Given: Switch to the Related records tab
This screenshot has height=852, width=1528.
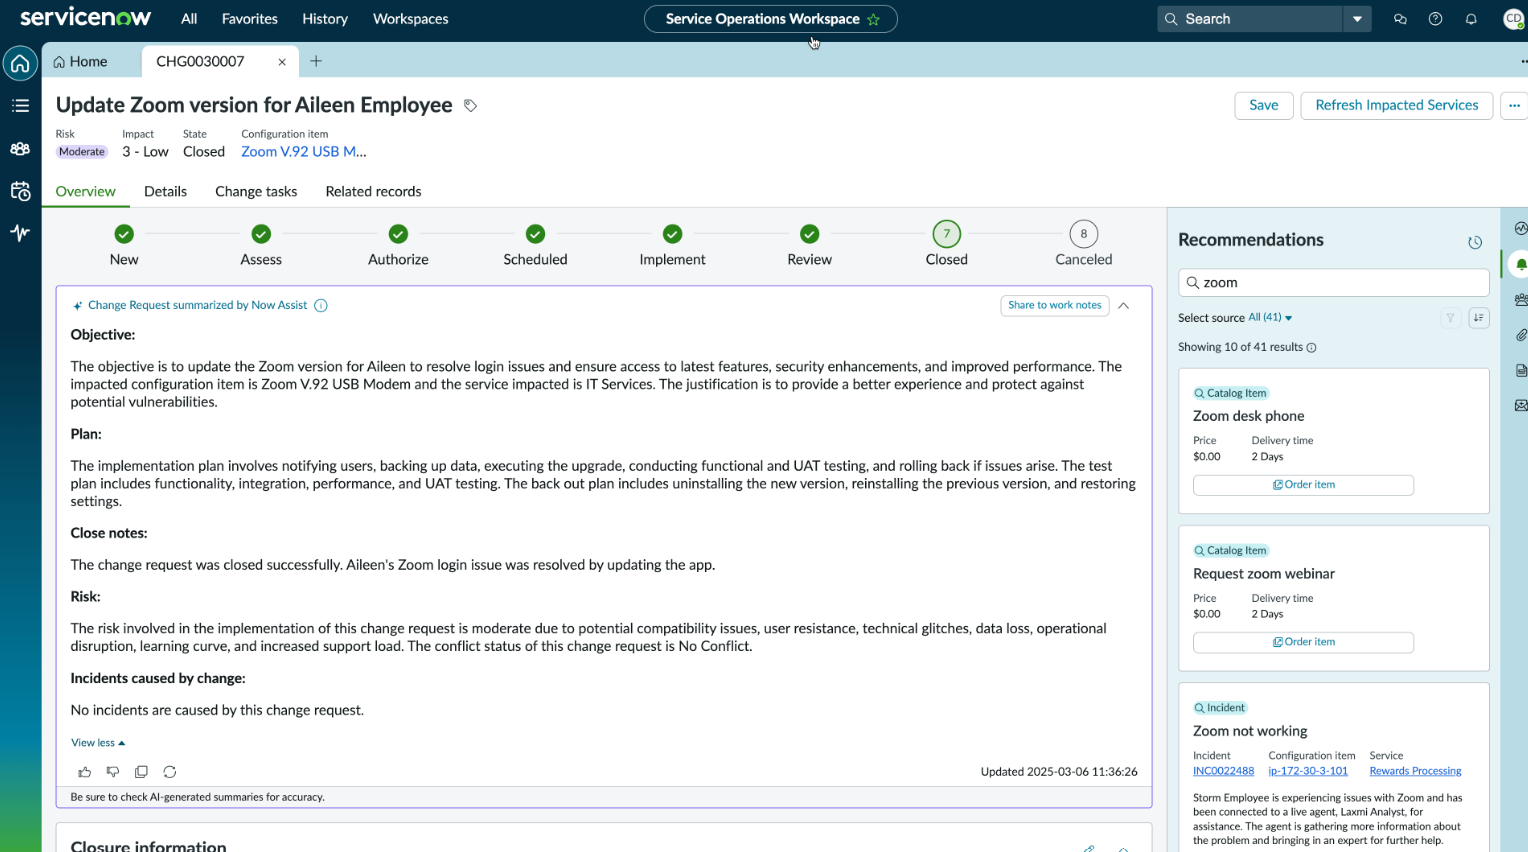Looking at the screenshot, I should click(374, 192).
